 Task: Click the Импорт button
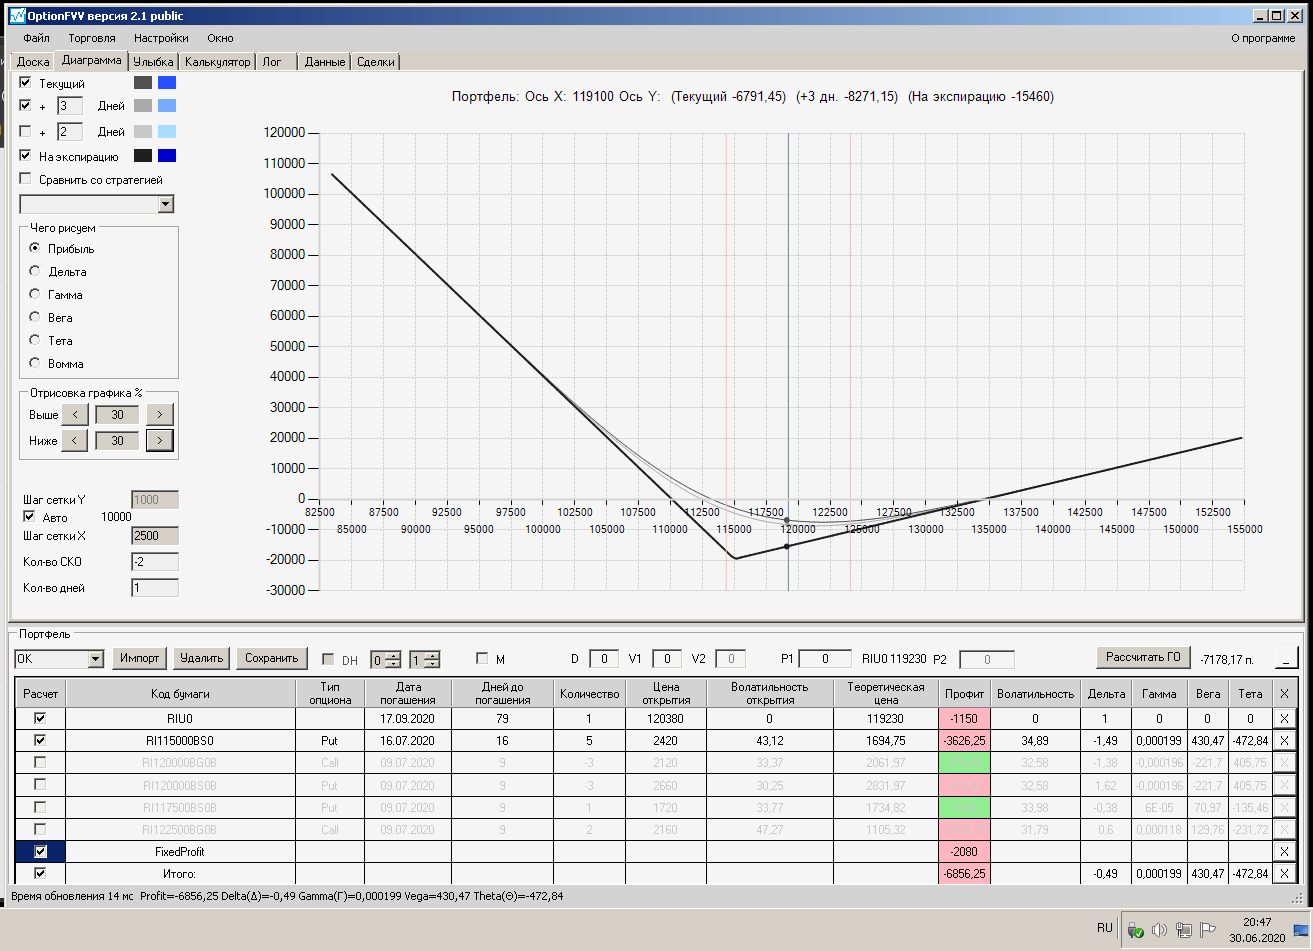tap(140, 658)
